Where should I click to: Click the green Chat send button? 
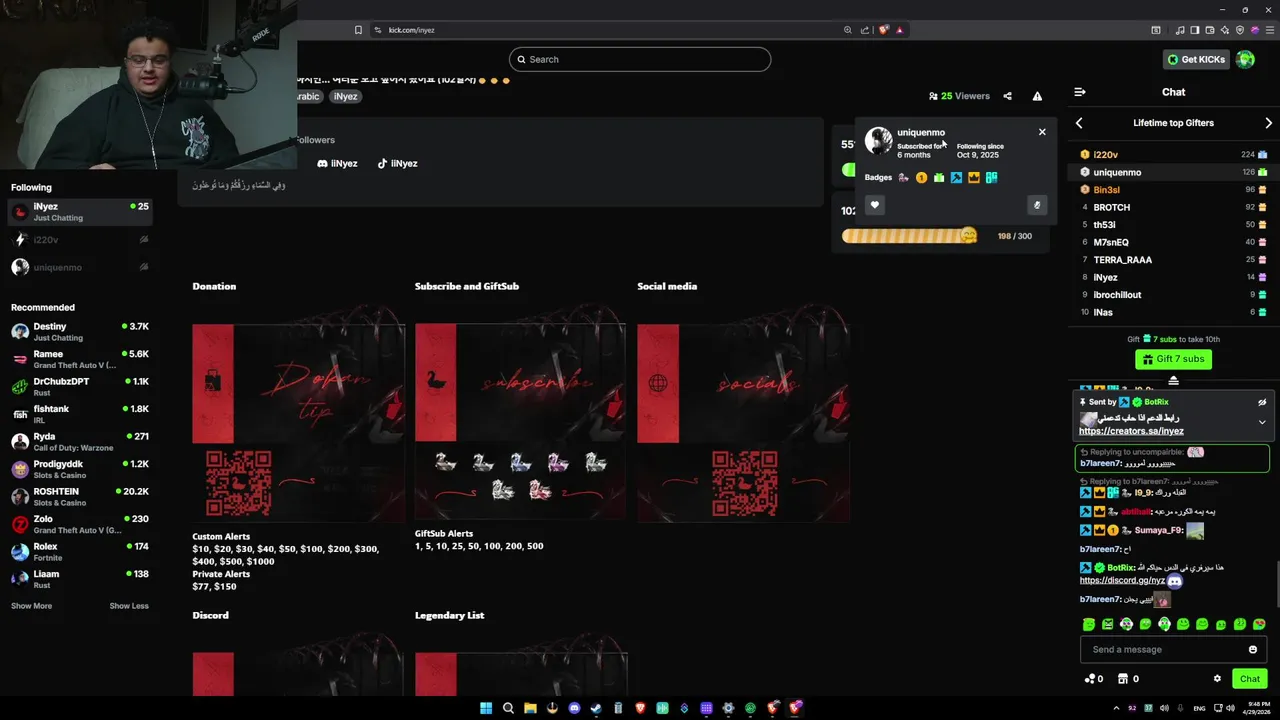click(1250, 679)
